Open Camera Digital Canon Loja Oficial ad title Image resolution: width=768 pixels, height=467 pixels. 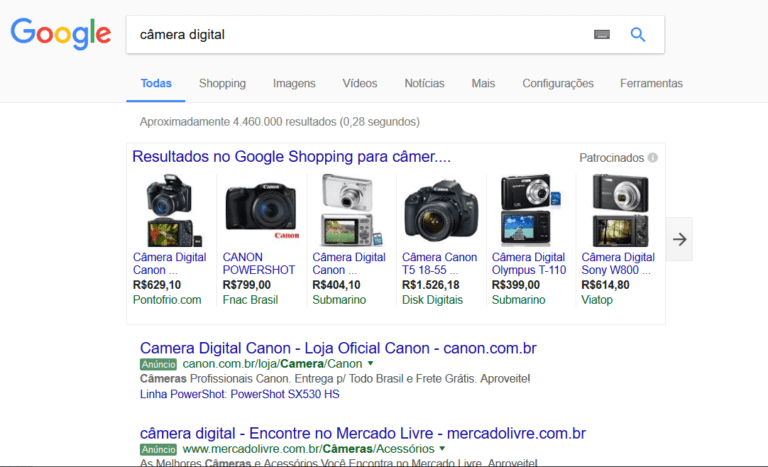tap(338, 348)
